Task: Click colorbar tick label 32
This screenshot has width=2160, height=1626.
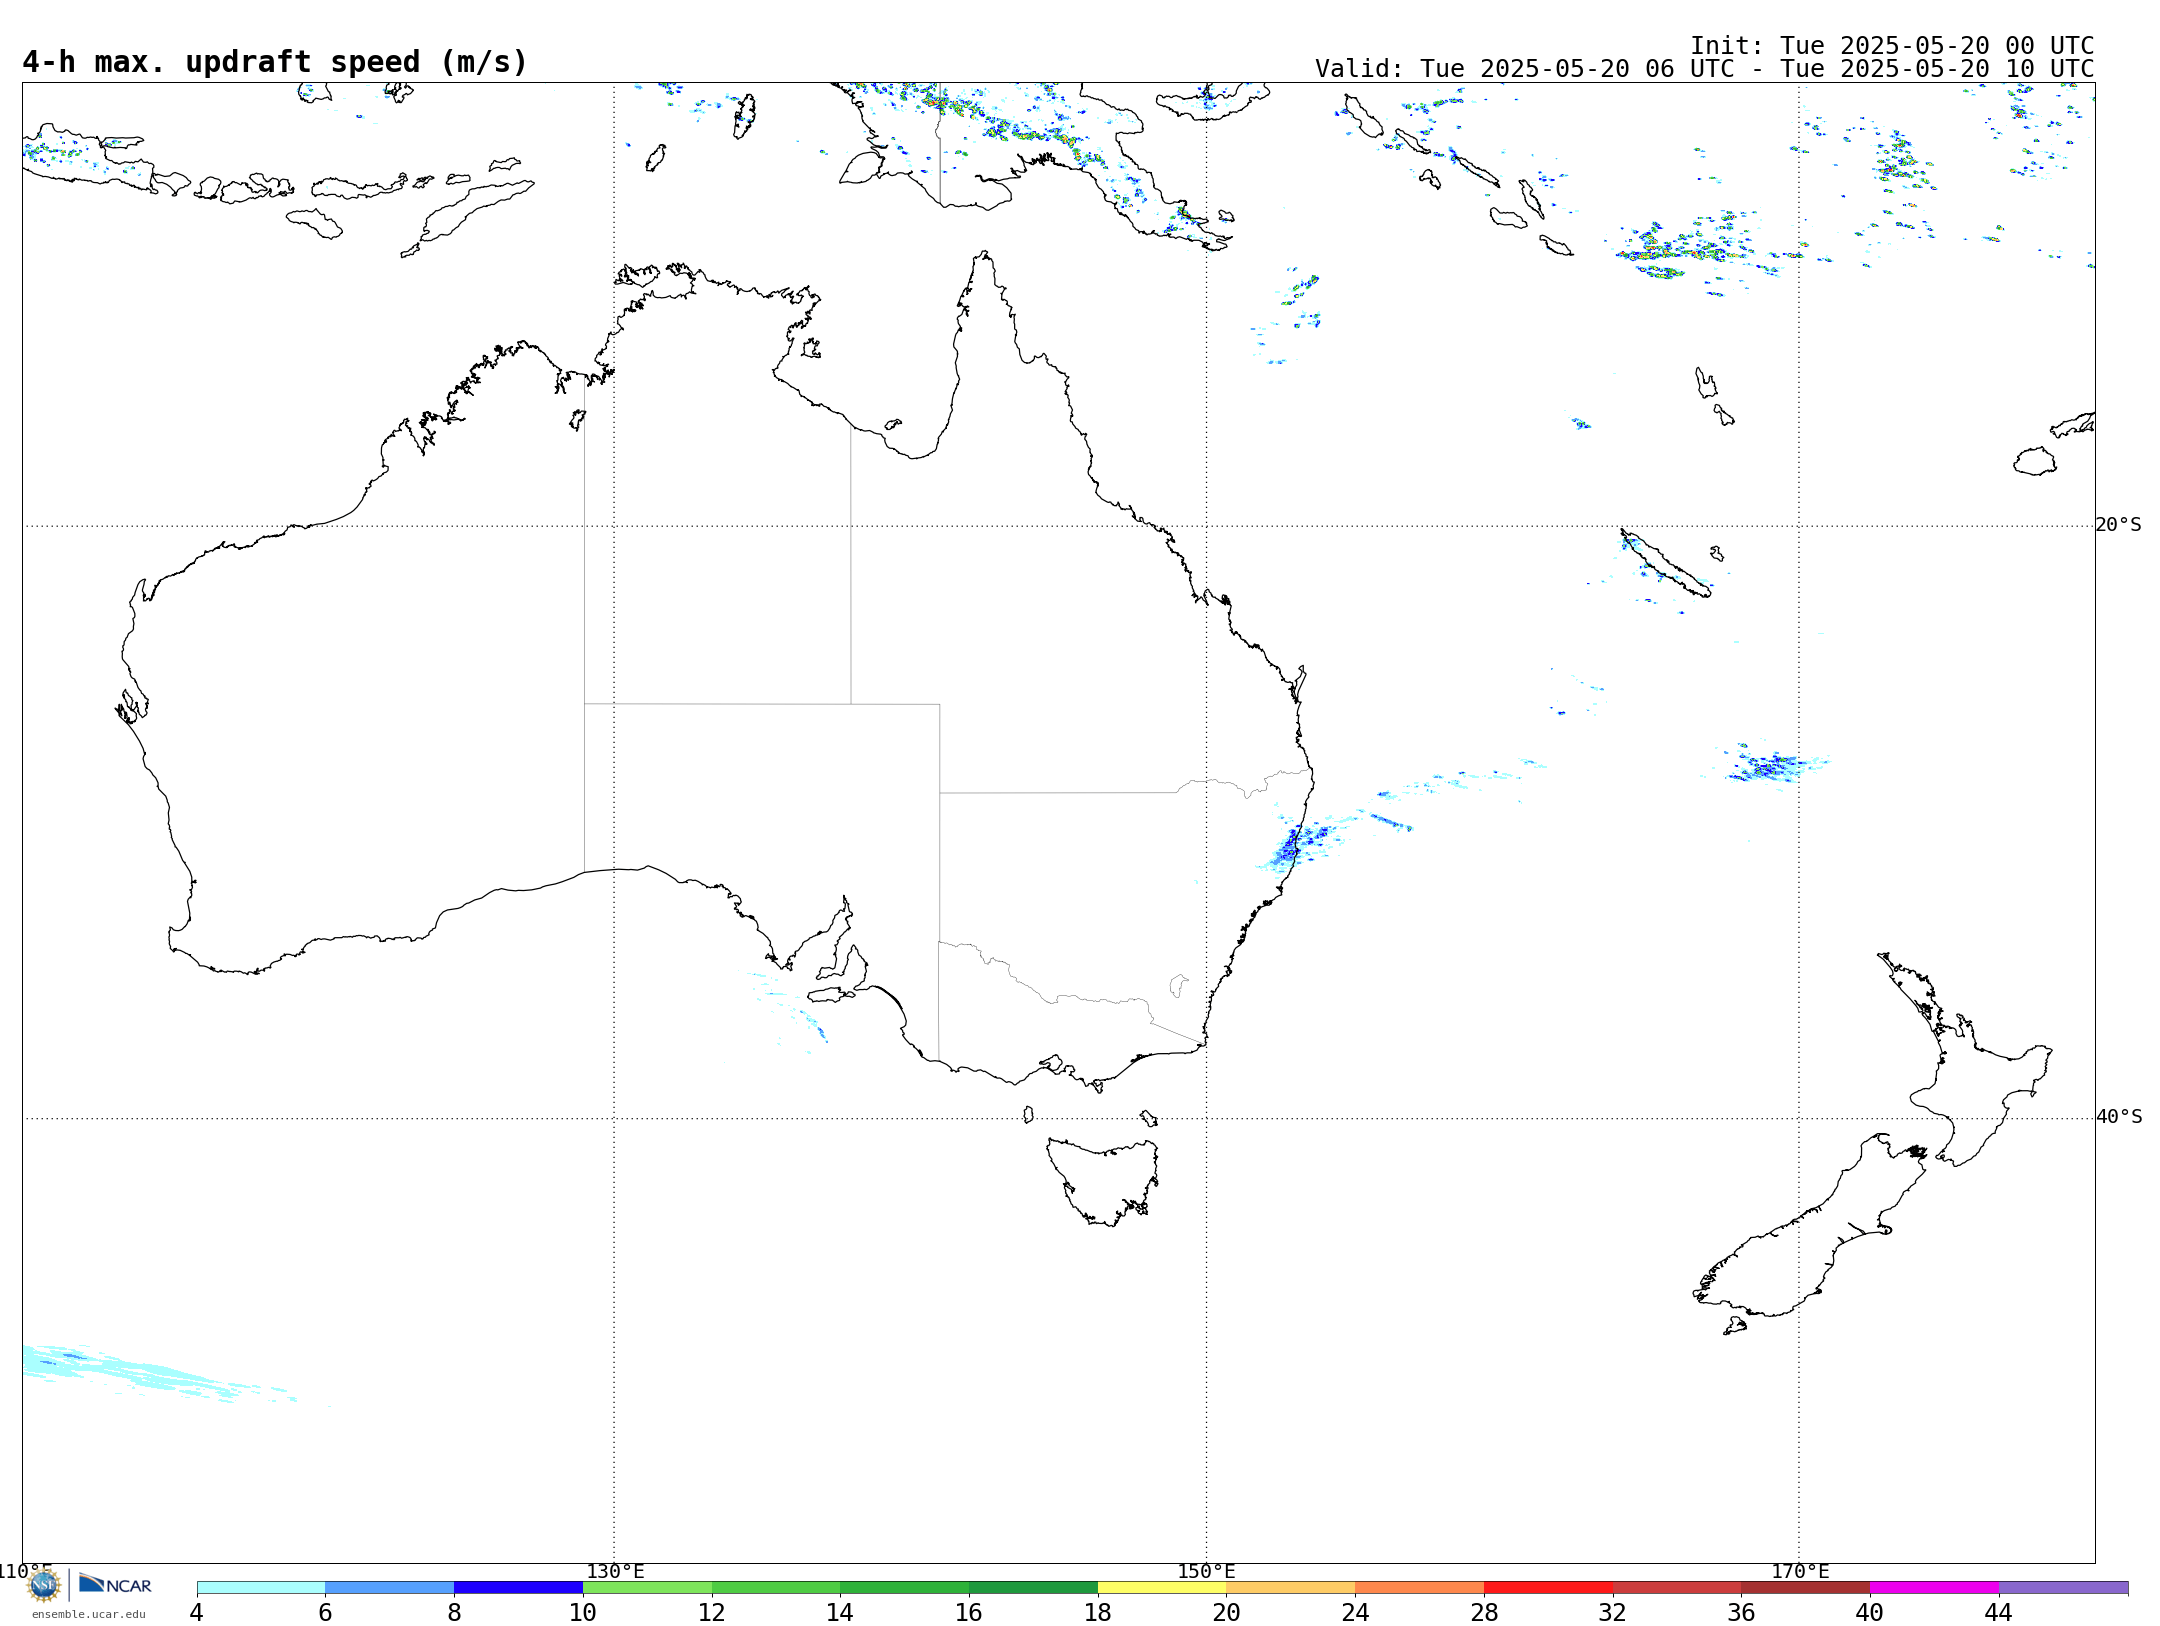Action: tap(1613, 1612)
